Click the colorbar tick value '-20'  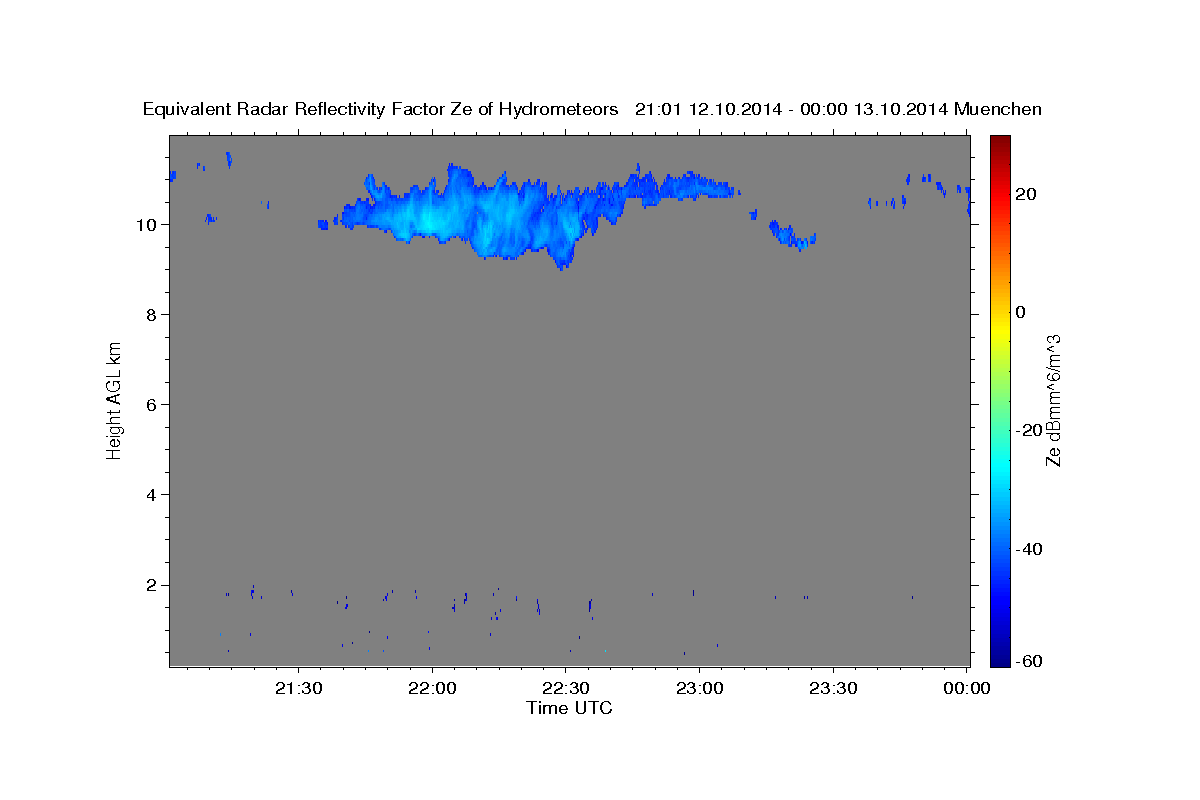tap(1029, 430)
